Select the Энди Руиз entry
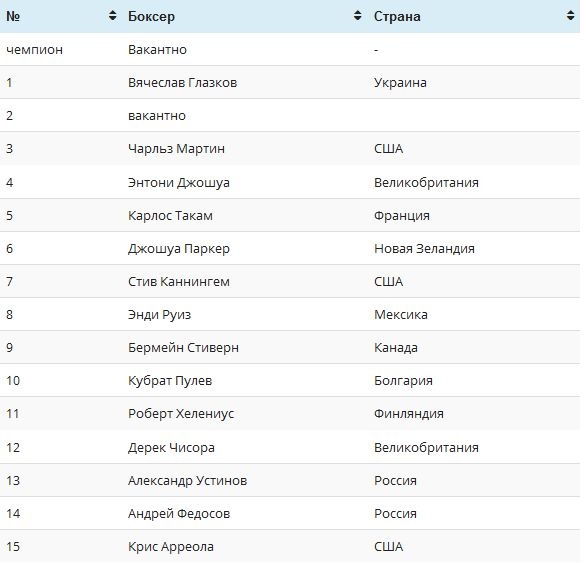Image resolution: width=586 pixels, height=563 pixels. [159, 315]
